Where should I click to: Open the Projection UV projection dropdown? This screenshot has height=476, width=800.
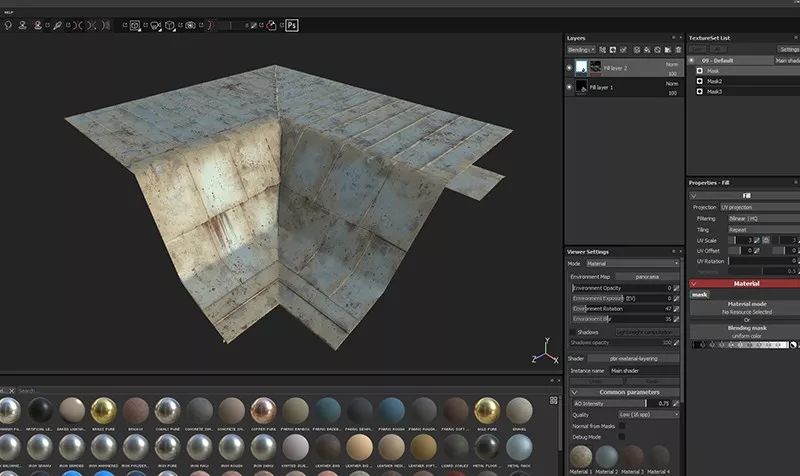click(x=760, y=207)
